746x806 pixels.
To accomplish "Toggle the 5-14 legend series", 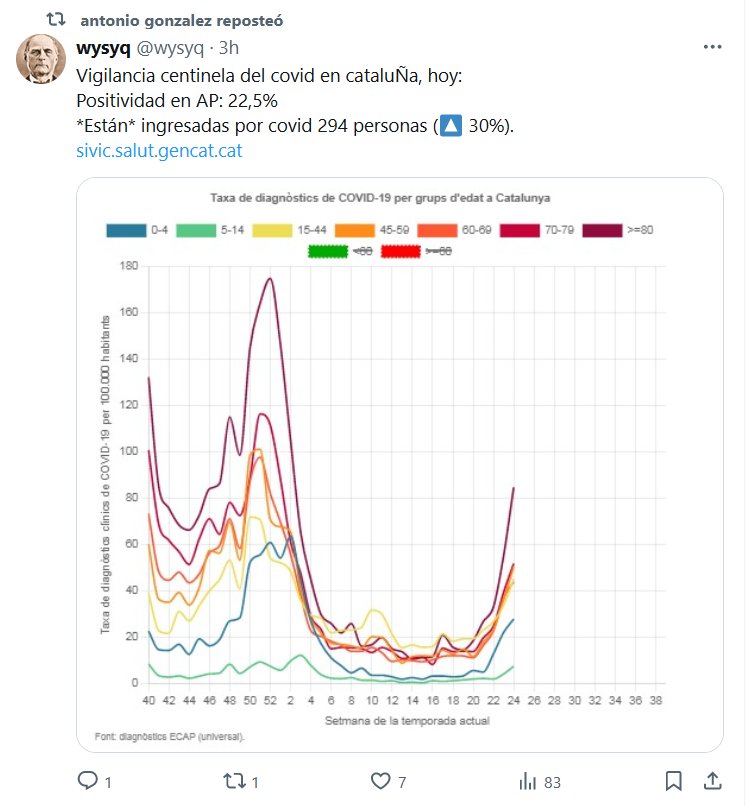I will click(x=208, y=230).
